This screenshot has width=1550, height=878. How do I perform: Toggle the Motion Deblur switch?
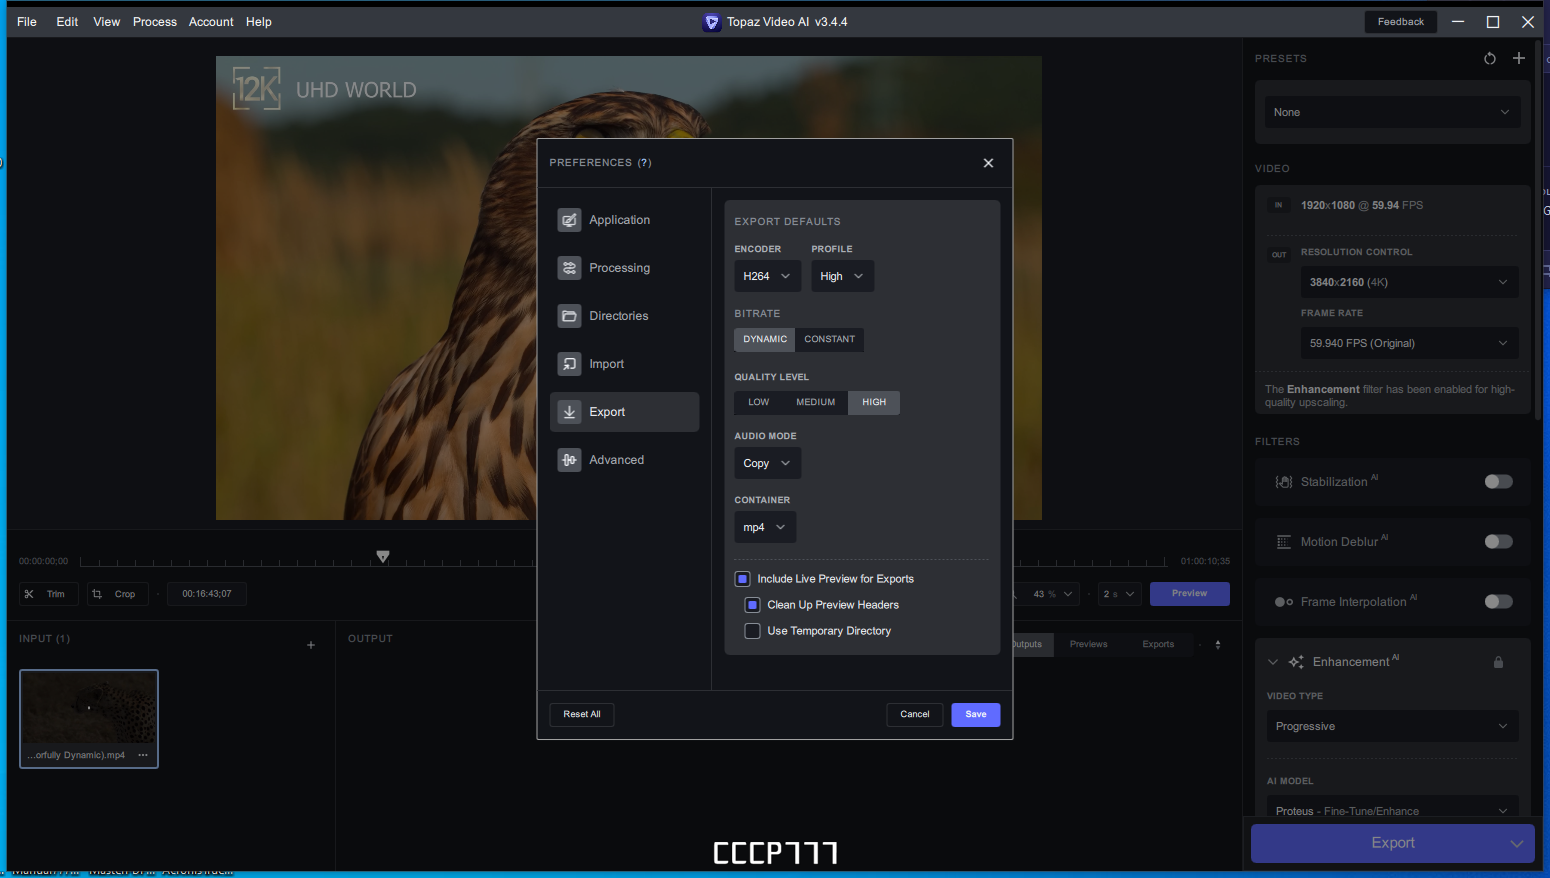click(1498, 542)
